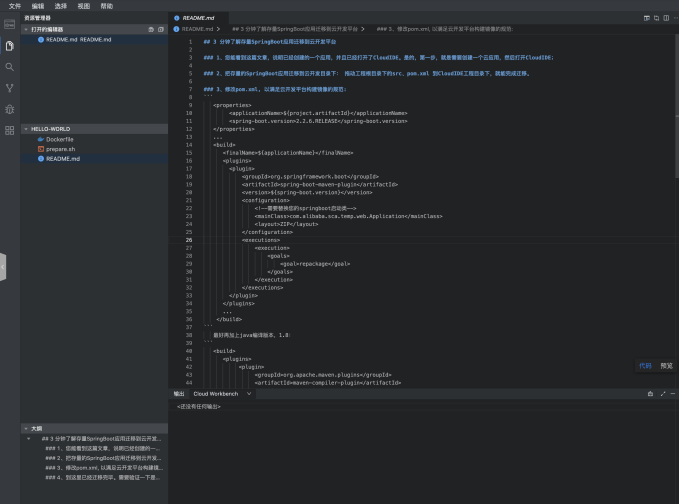The width and height of the screenshot is (679, 504).
Task: Open the Debug view bug icon
Action: (10, 109)
